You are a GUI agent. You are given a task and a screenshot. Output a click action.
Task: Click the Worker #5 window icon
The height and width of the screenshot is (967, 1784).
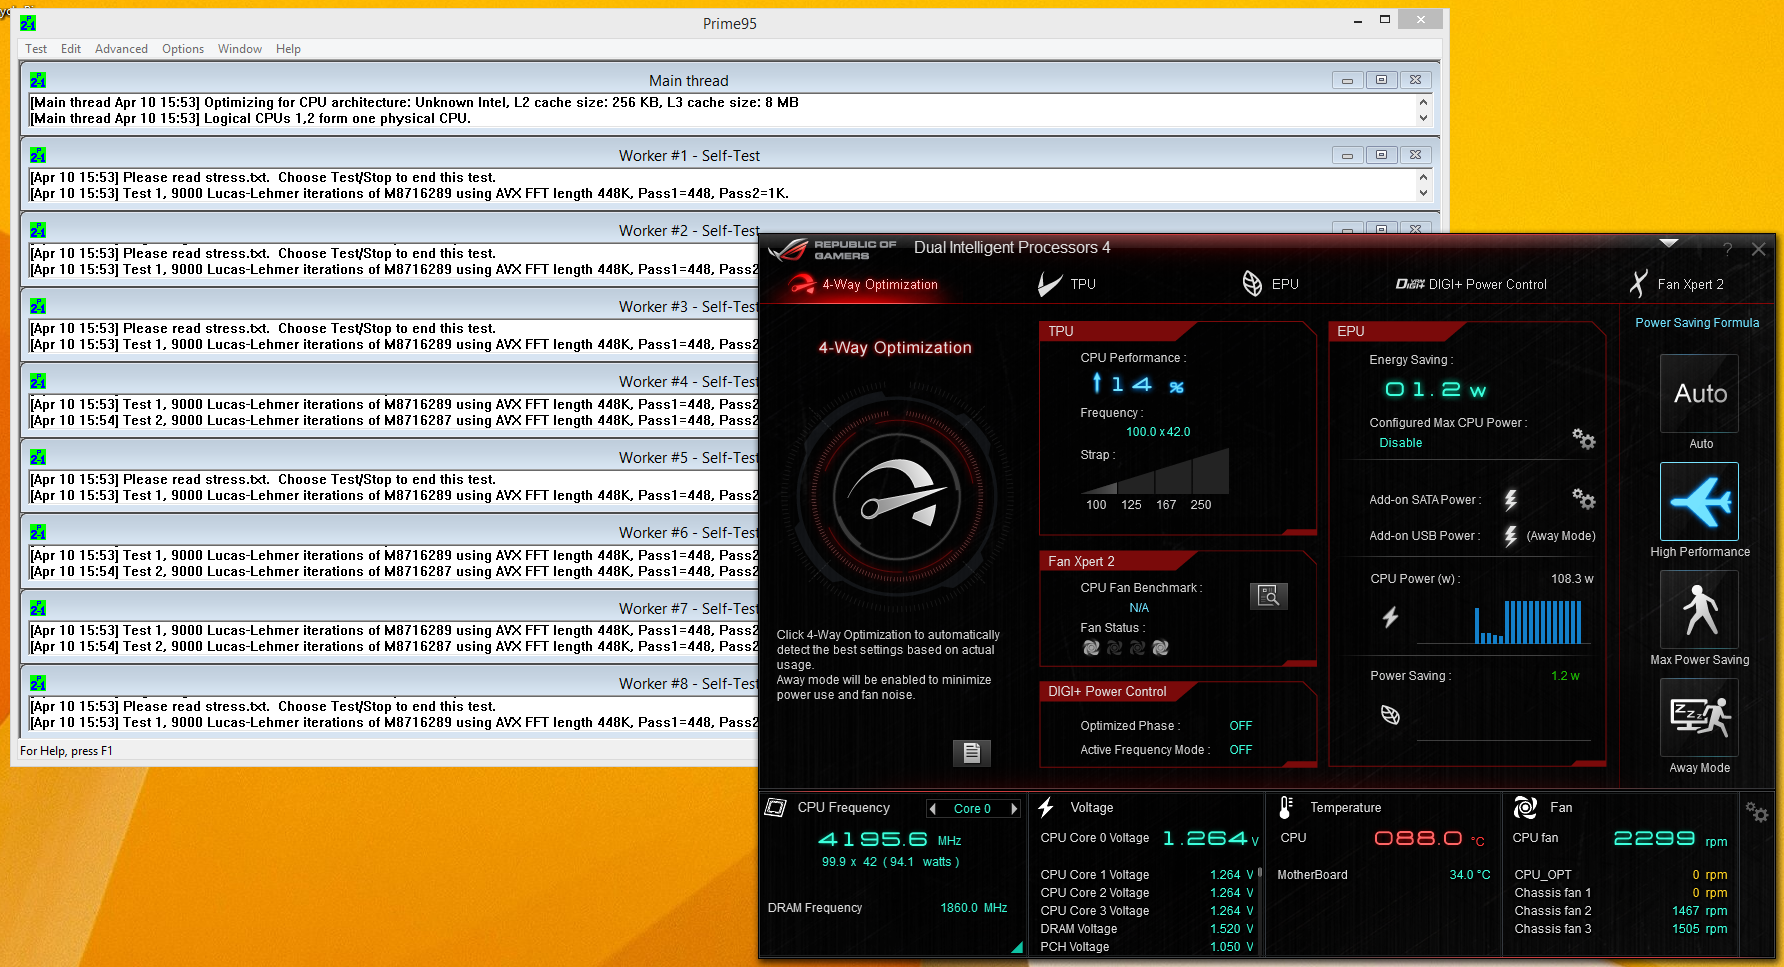tap(38, 457)
